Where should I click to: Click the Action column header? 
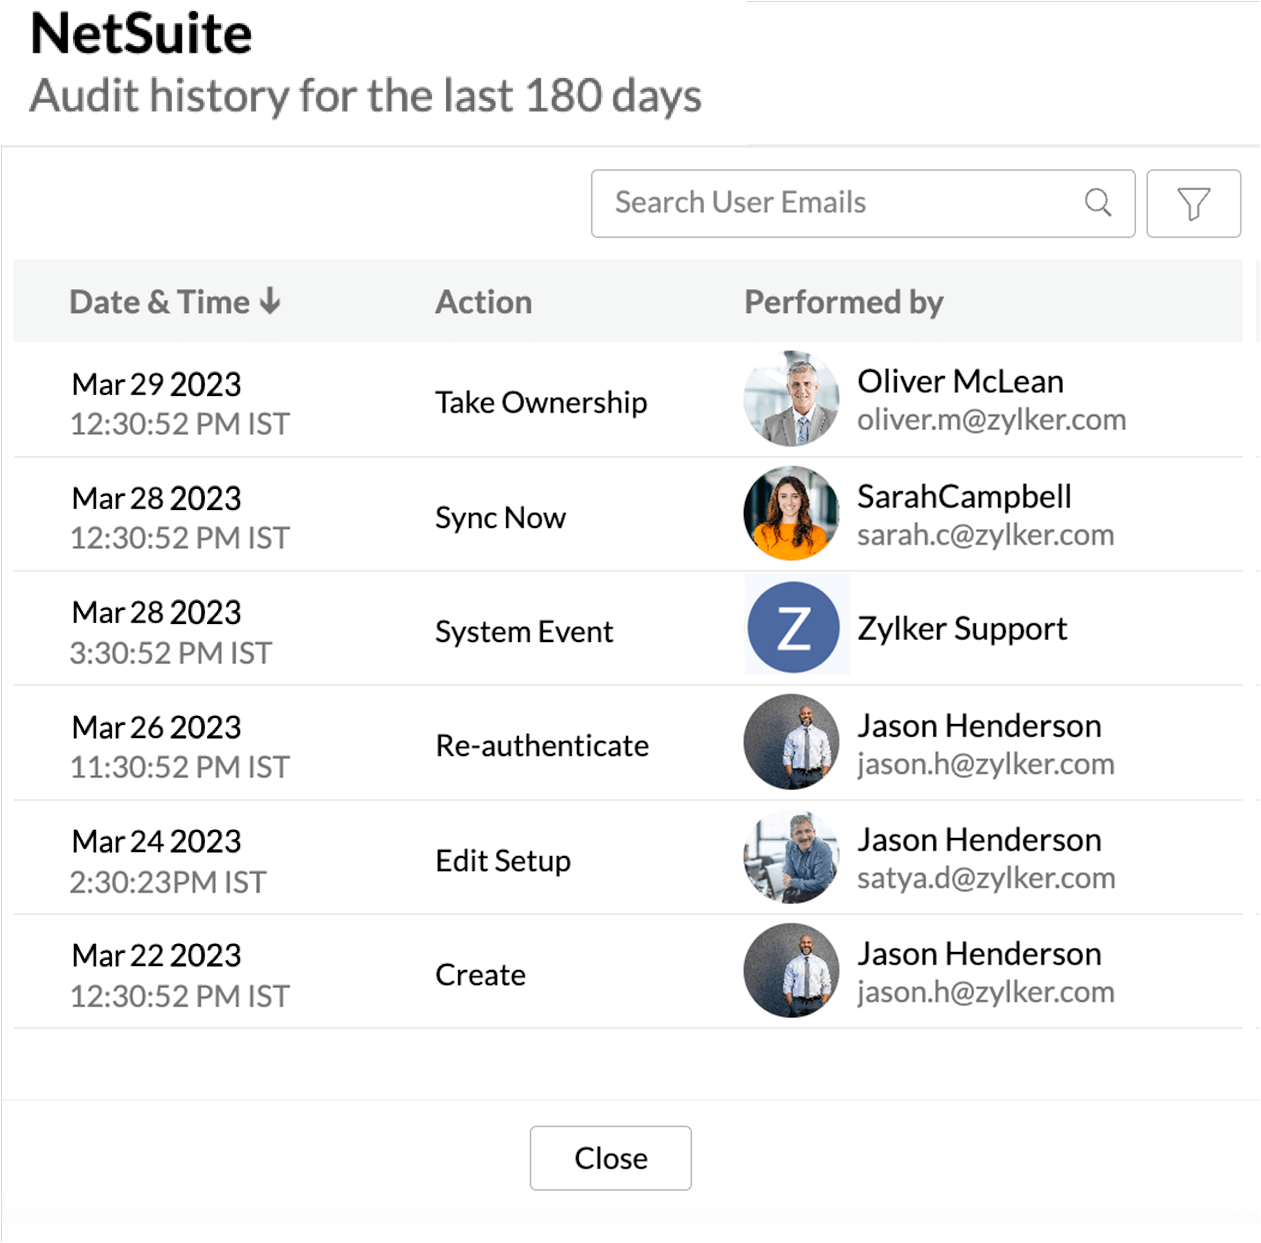point(483,302)
